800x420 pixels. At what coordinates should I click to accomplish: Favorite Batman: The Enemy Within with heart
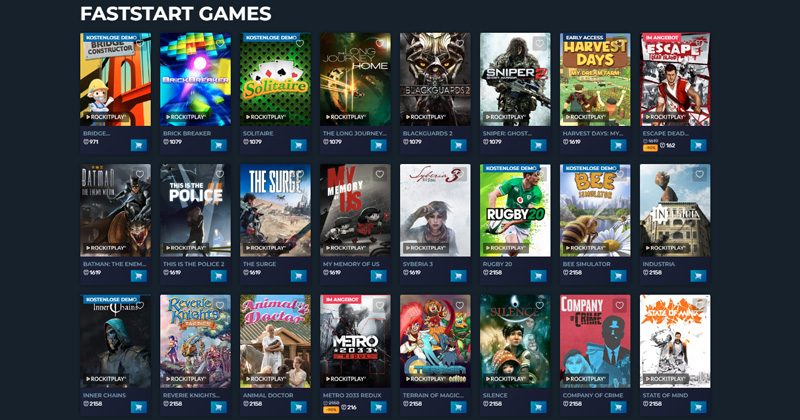tap(140, 174)
